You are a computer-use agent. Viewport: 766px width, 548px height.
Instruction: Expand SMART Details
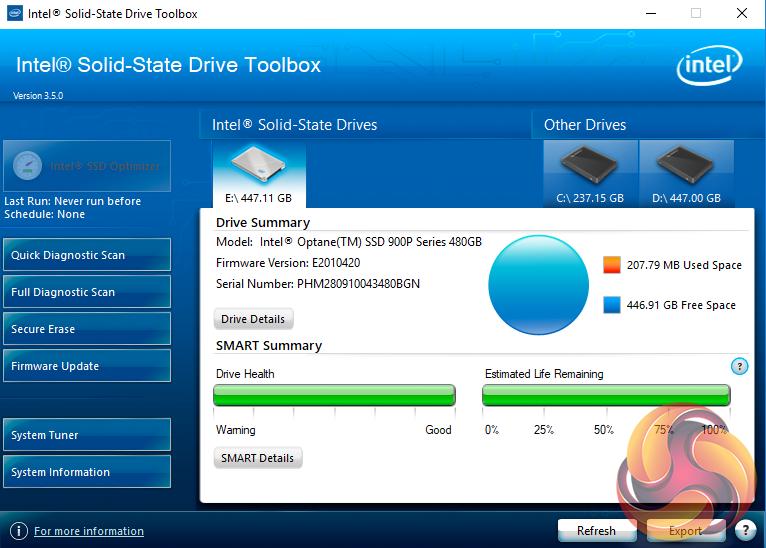pyautogui.click(x=258, y=458)
